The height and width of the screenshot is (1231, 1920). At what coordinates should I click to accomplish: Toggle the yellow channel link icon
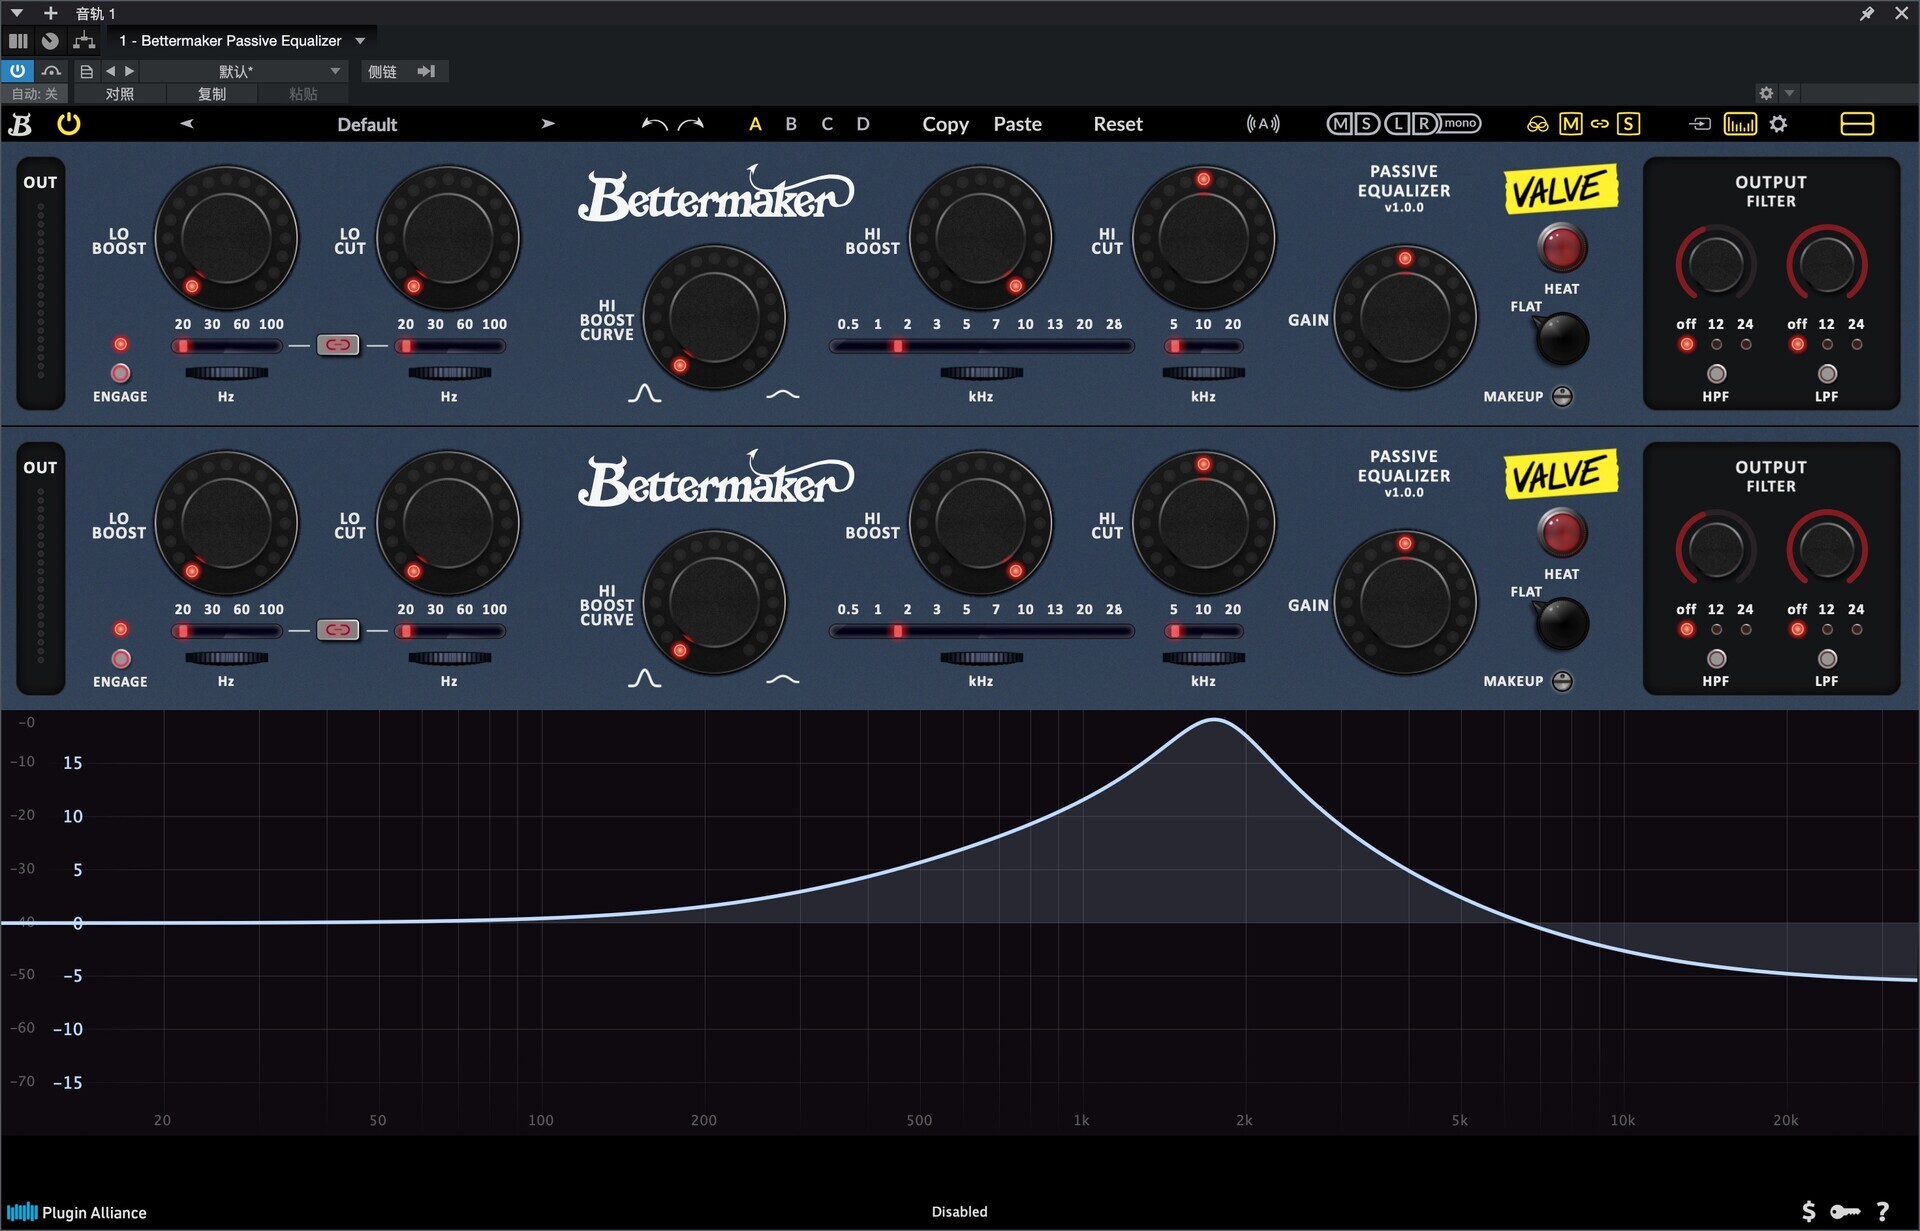1600,124
